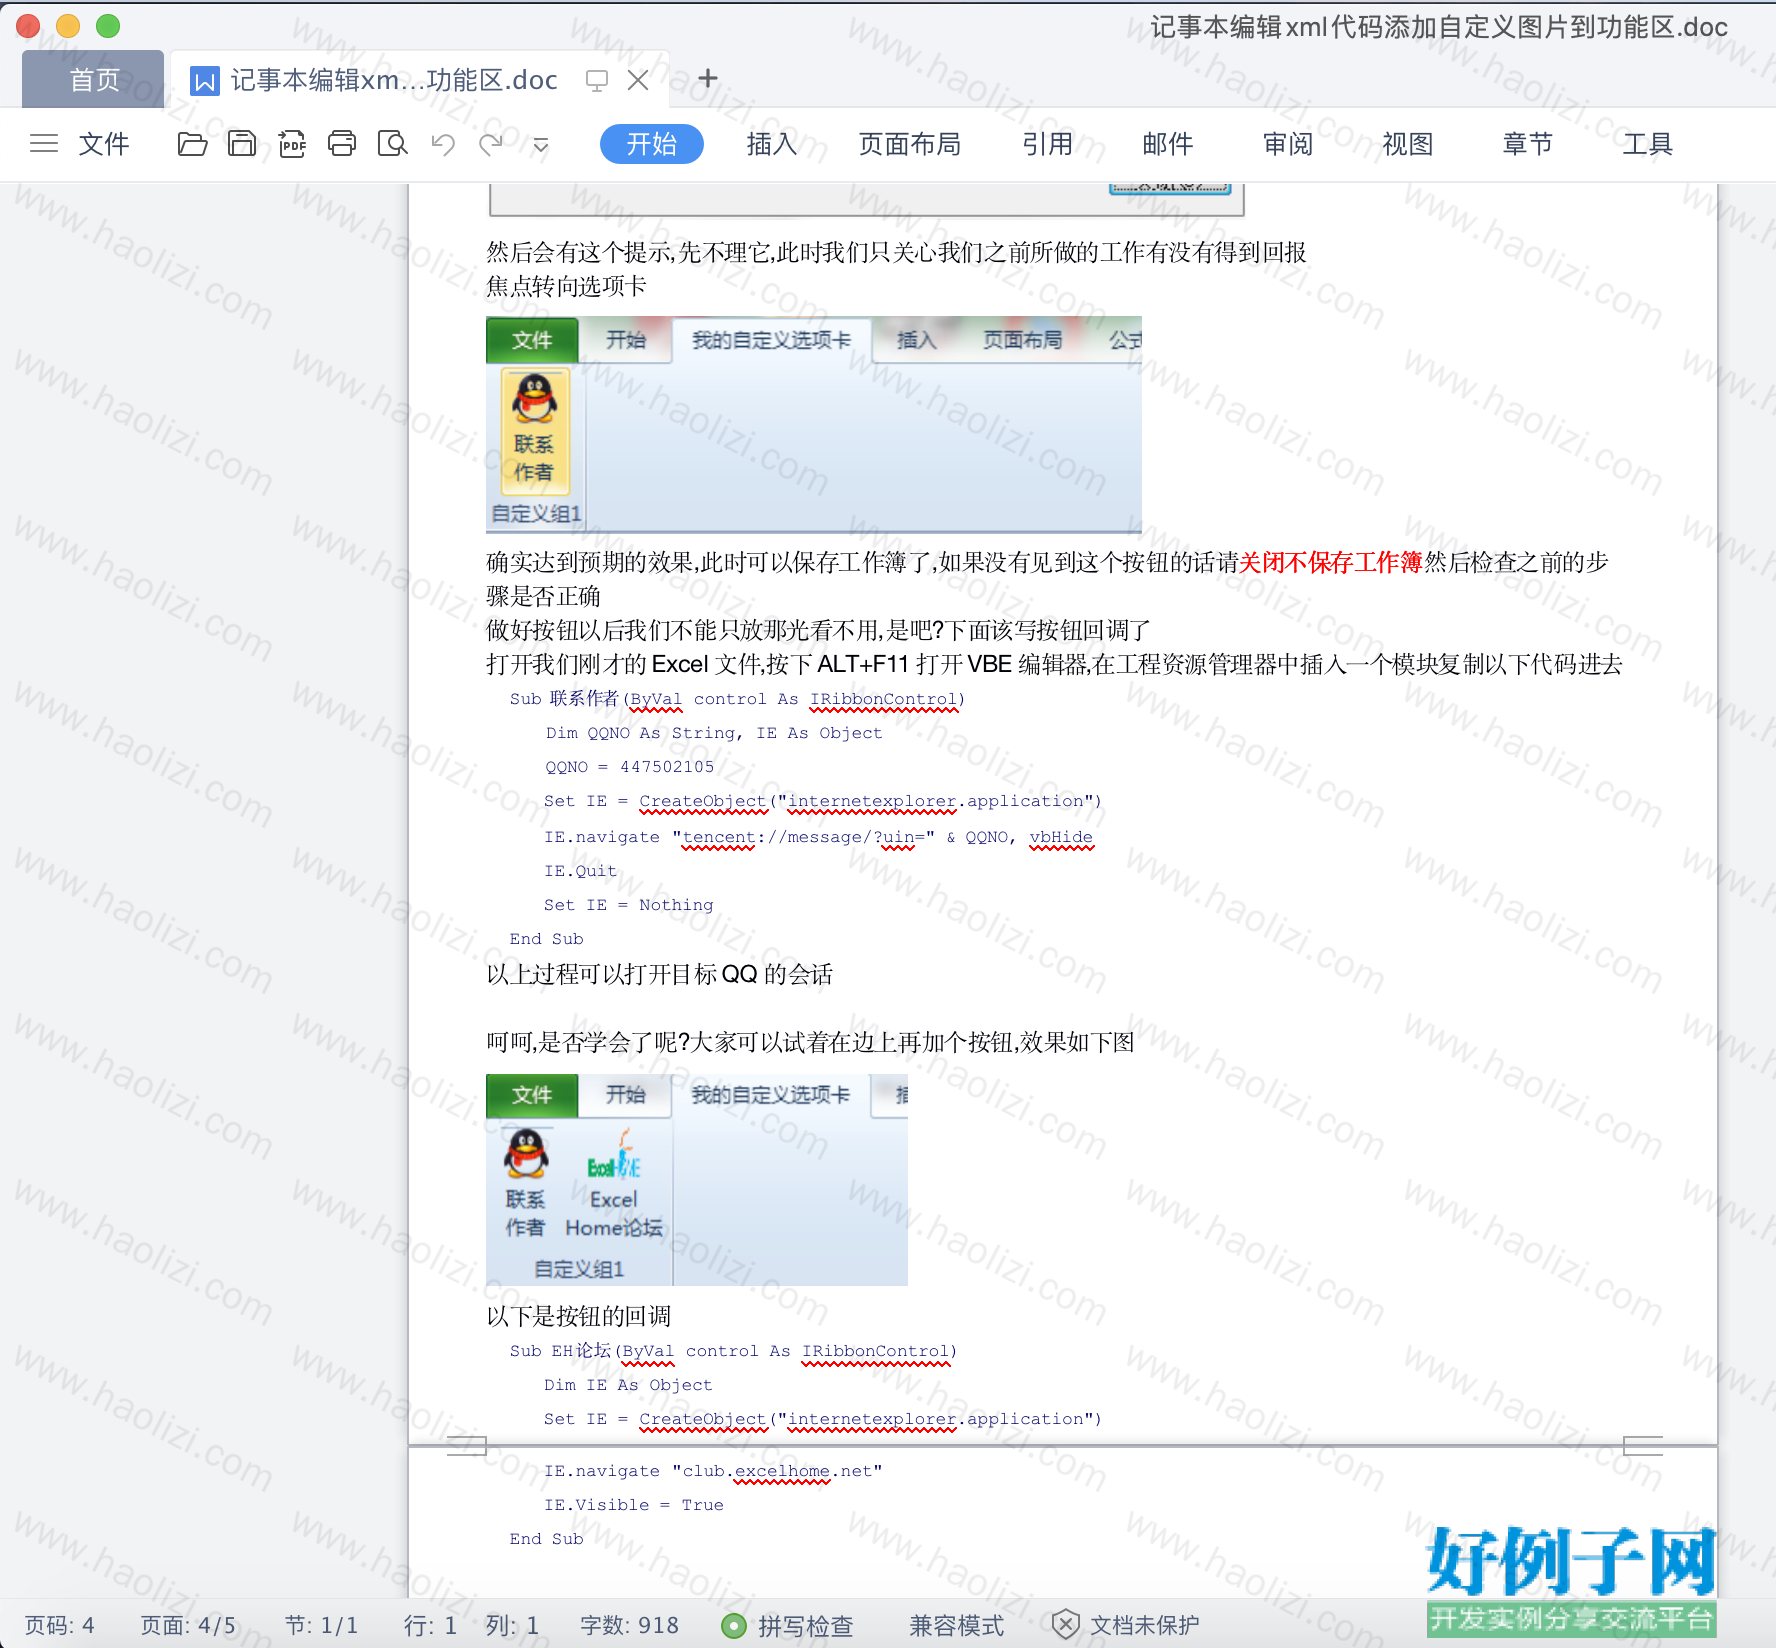Click the print icon
The height and width of the screenshot is (1648, 1776).
coord(342,144)
